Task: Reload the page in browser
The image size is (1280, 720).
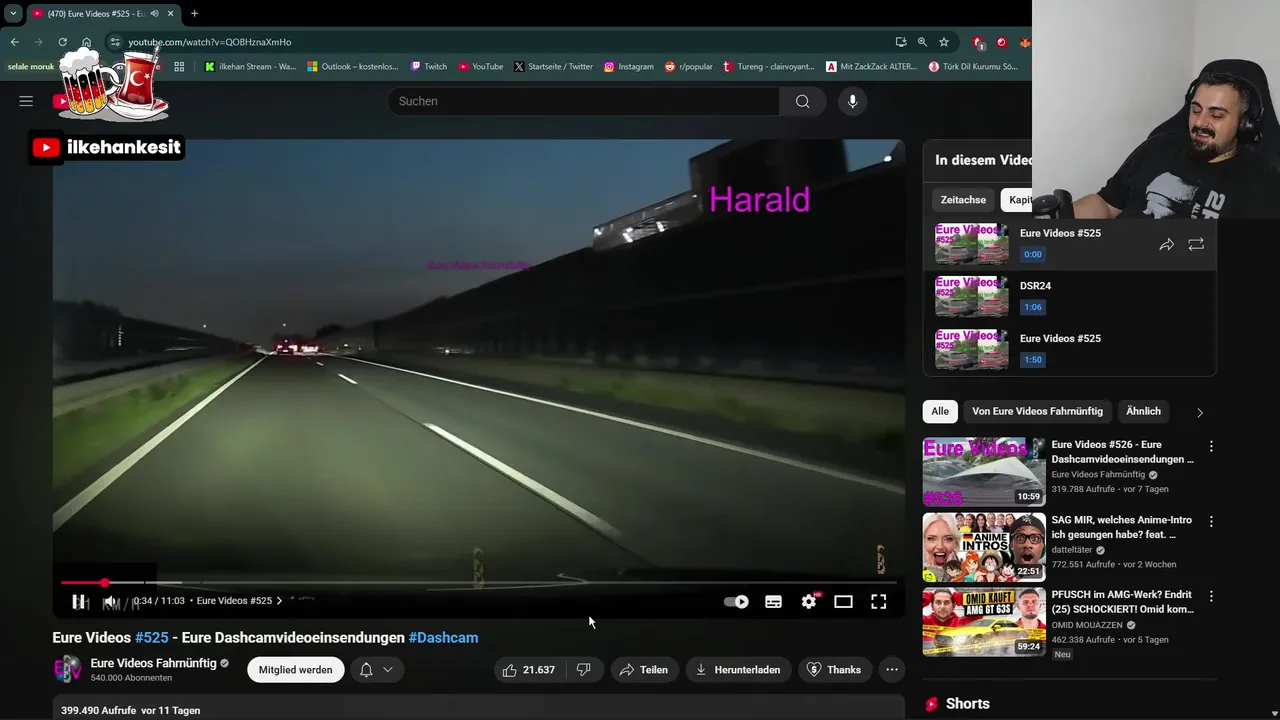Action: (x=62, y=42)
